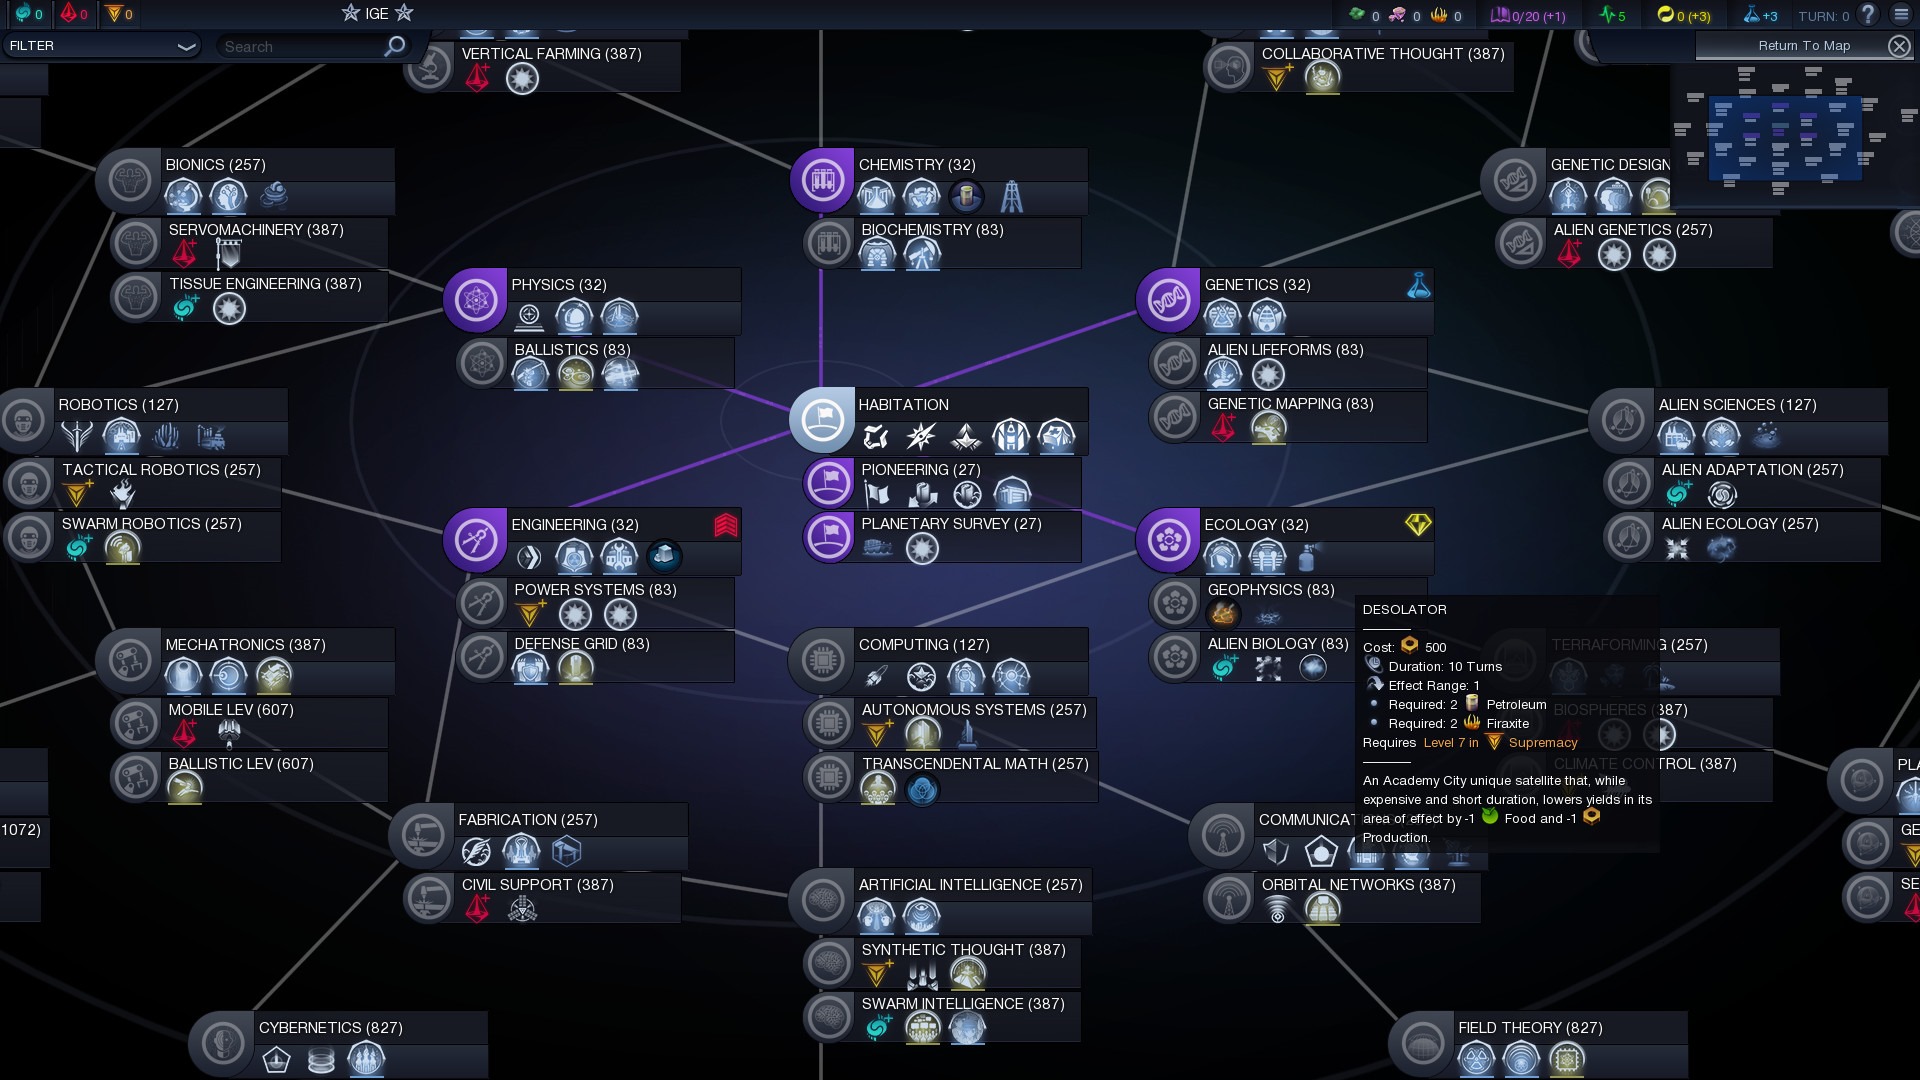Close tech web with X button
Viewport: 1920px width, 1080px height.
pyautogui.click(x=1898, y=46)
